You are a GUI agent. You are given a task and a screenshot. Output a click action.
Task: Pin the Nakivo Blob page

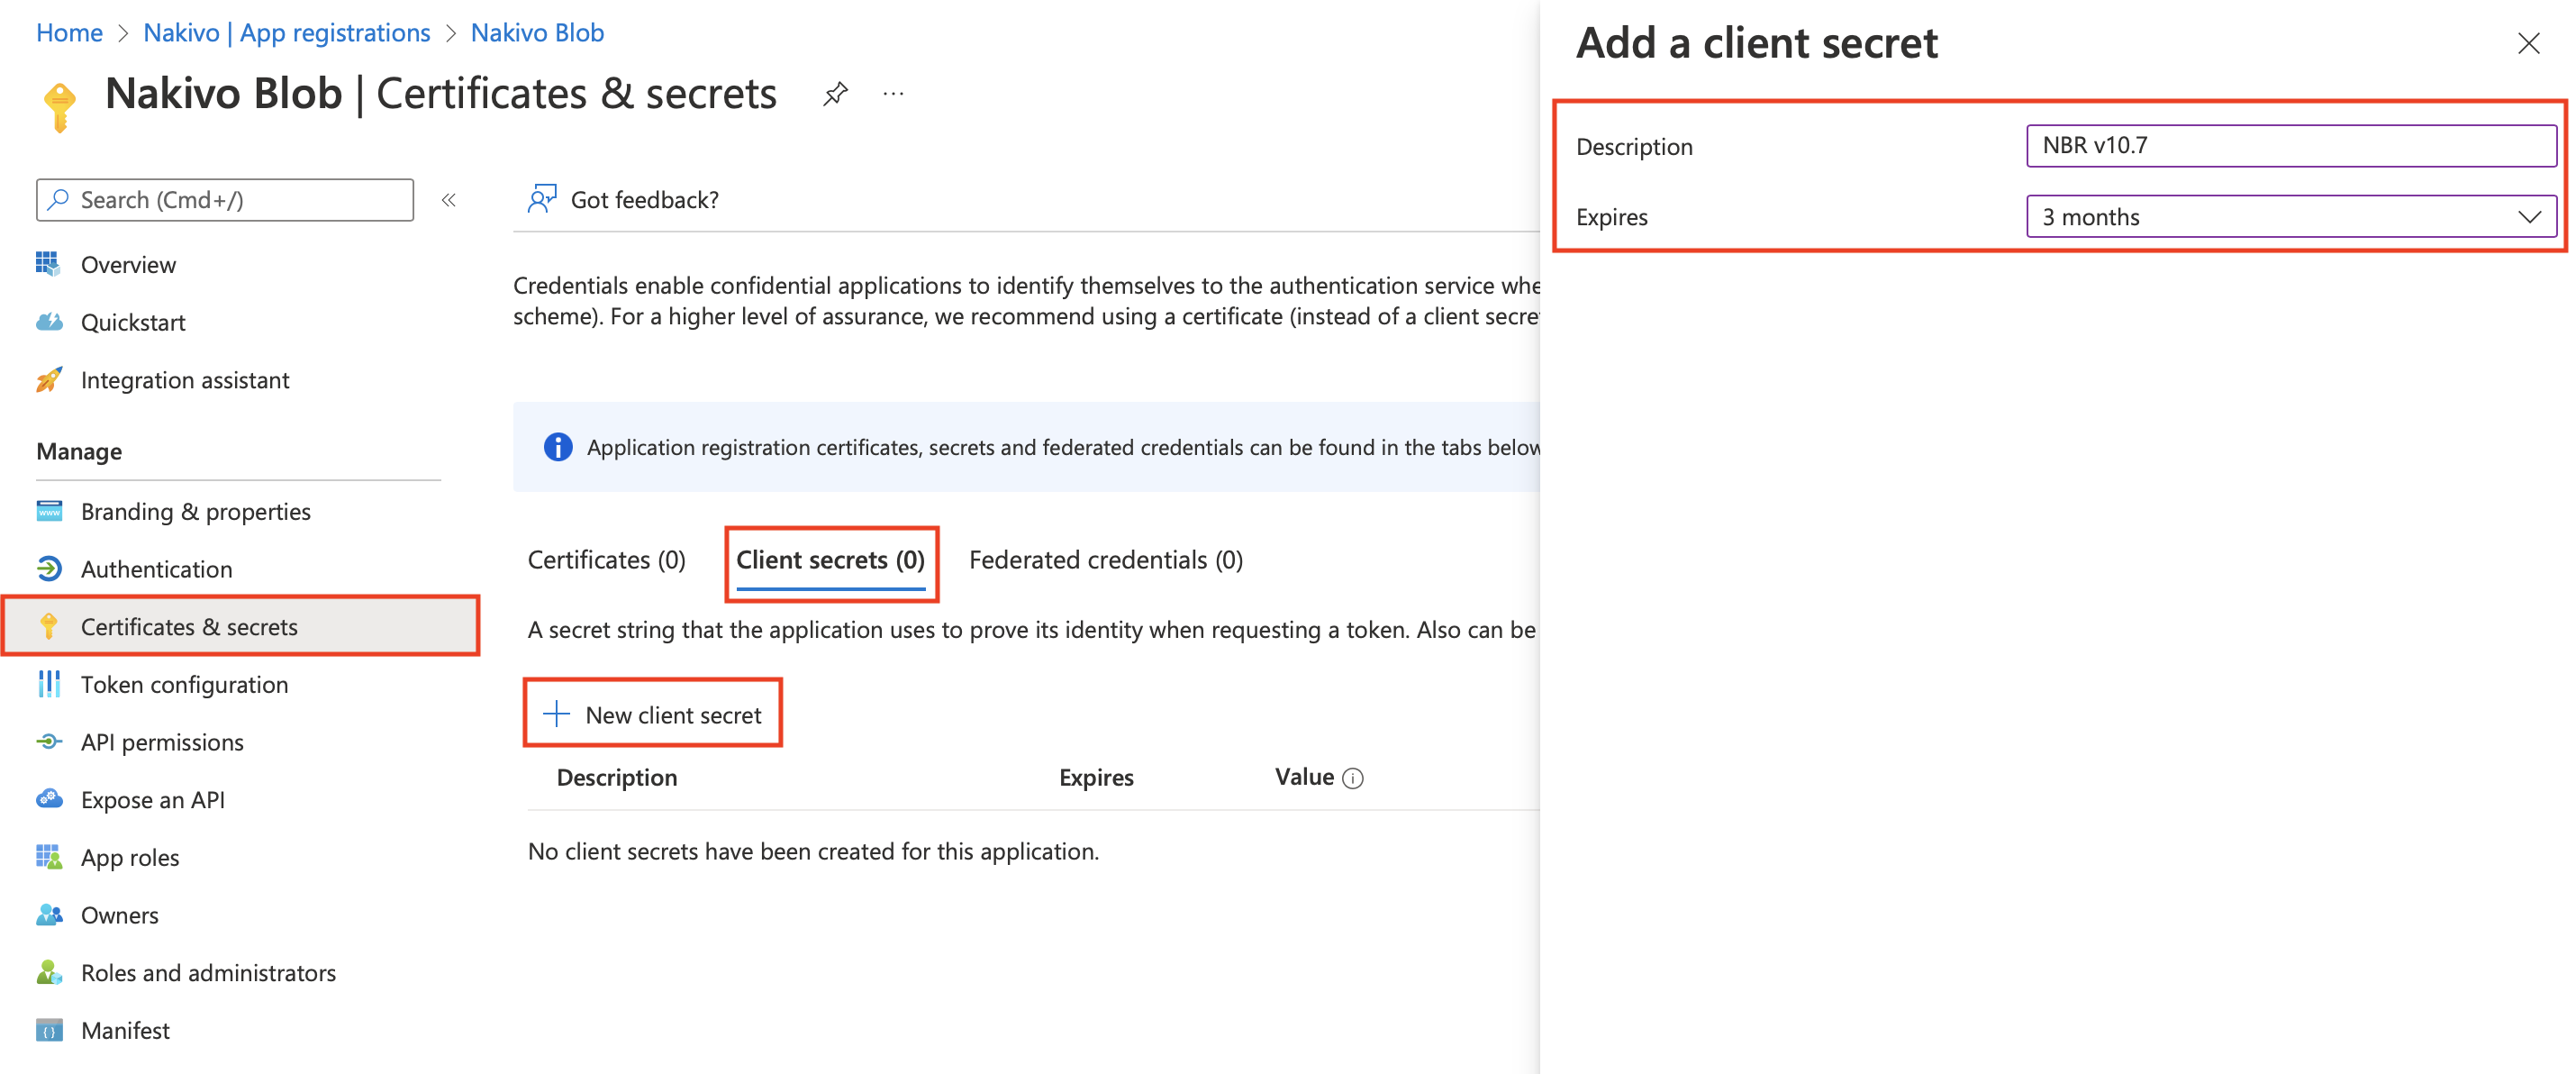click(x=835, y=94)
